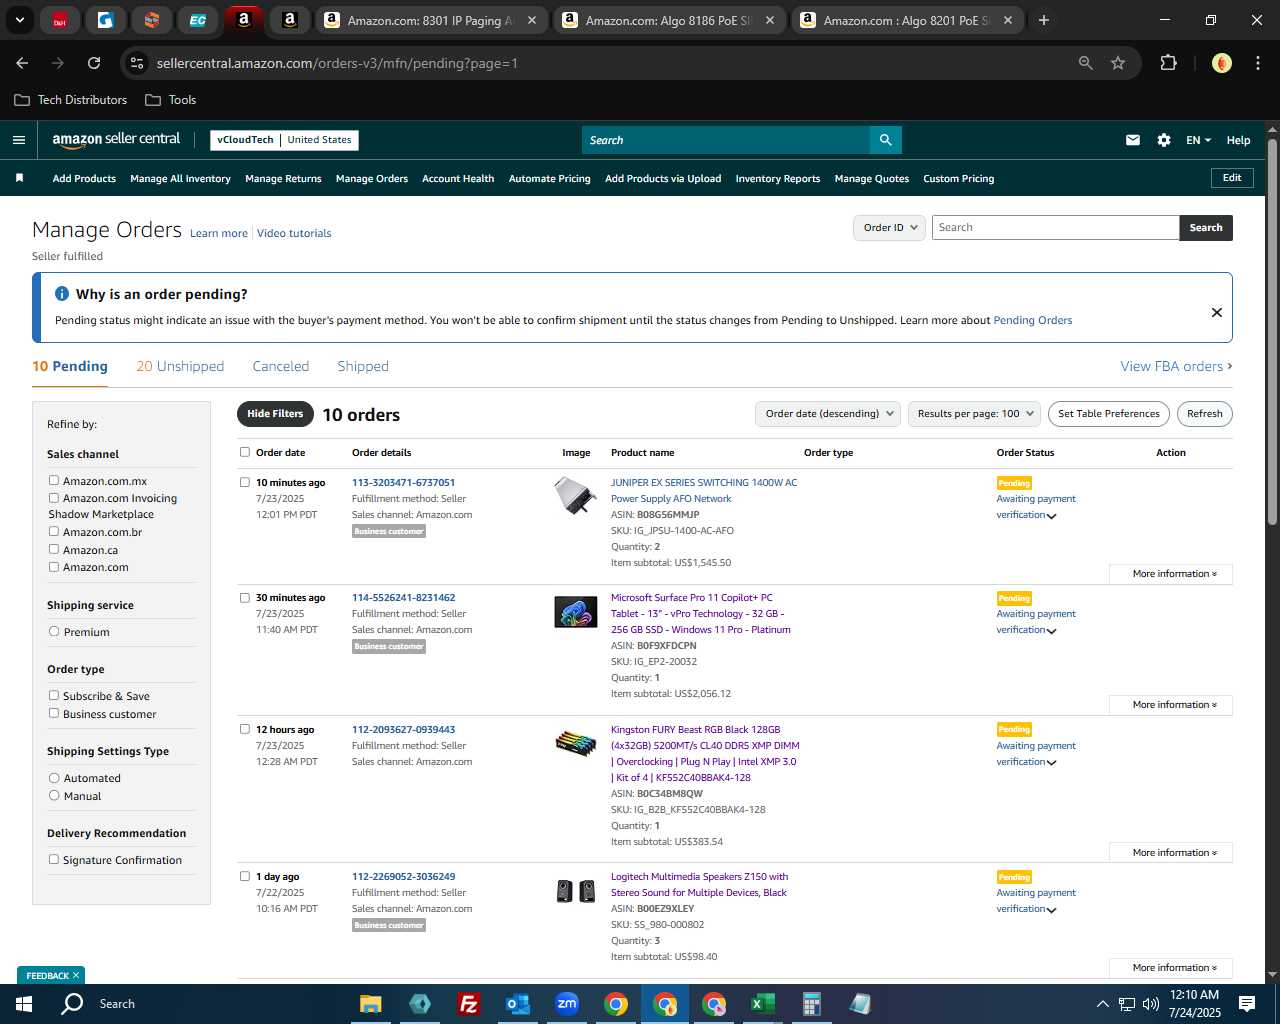Image resolution: width=1280 pixels, height=1024 pixels.
Task: Open Automate Pricing menu item
Action: (x=549, y=179)
